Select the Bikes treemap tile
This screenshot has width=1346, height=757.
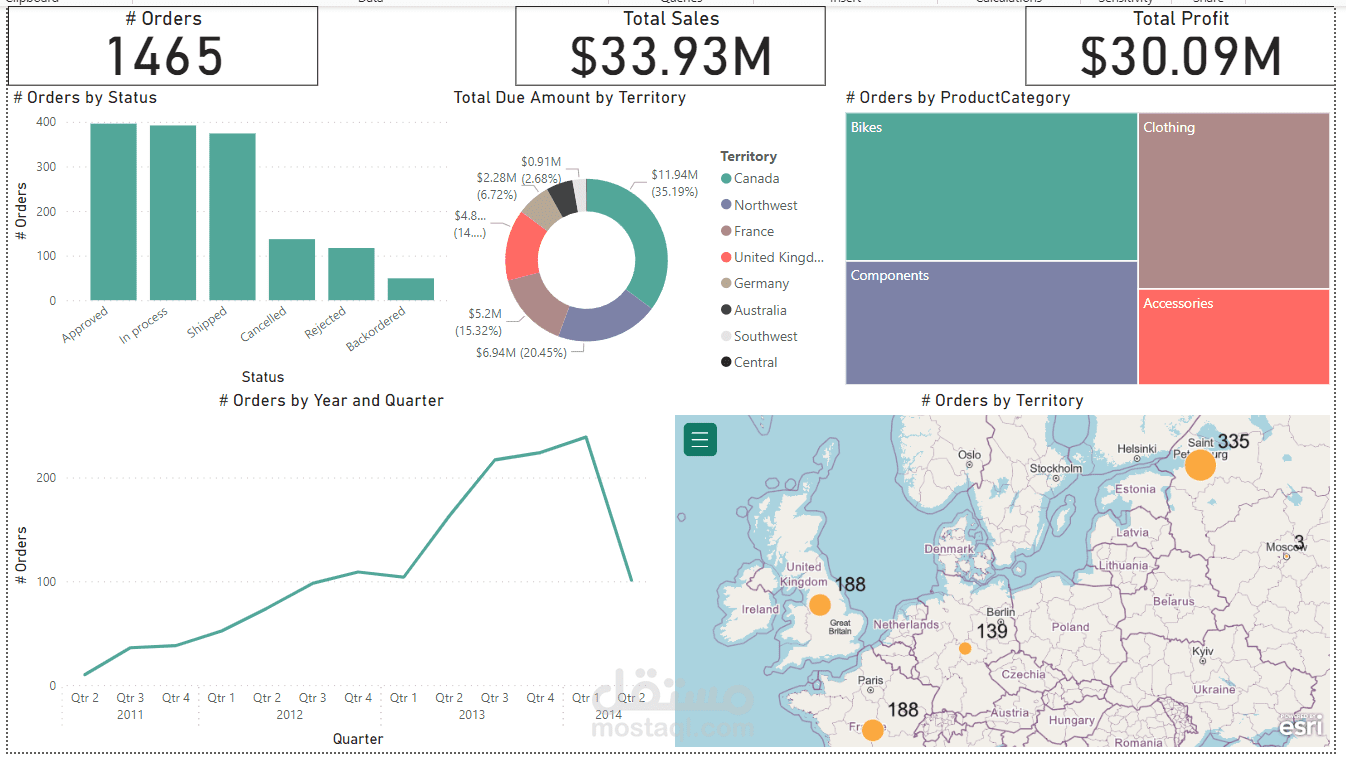(991, 187)
